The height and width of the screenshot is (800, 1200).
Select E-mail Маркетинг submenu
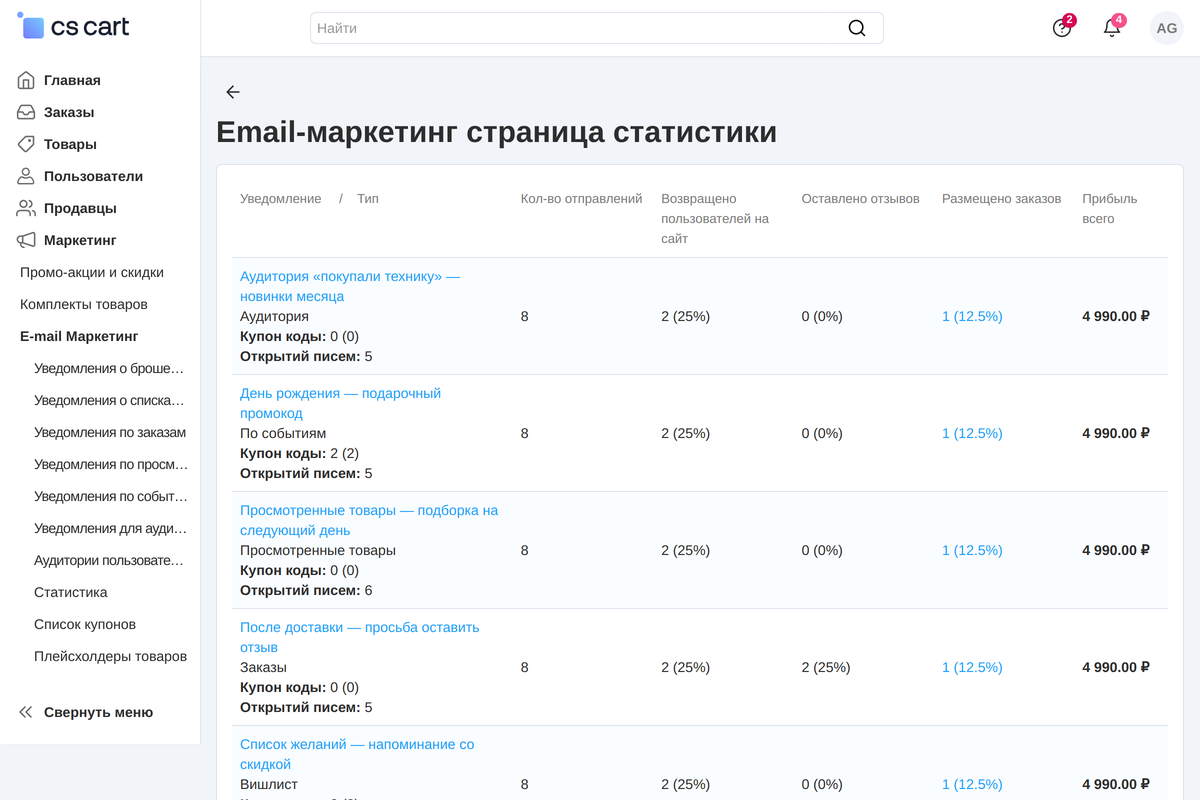(79, 336)
